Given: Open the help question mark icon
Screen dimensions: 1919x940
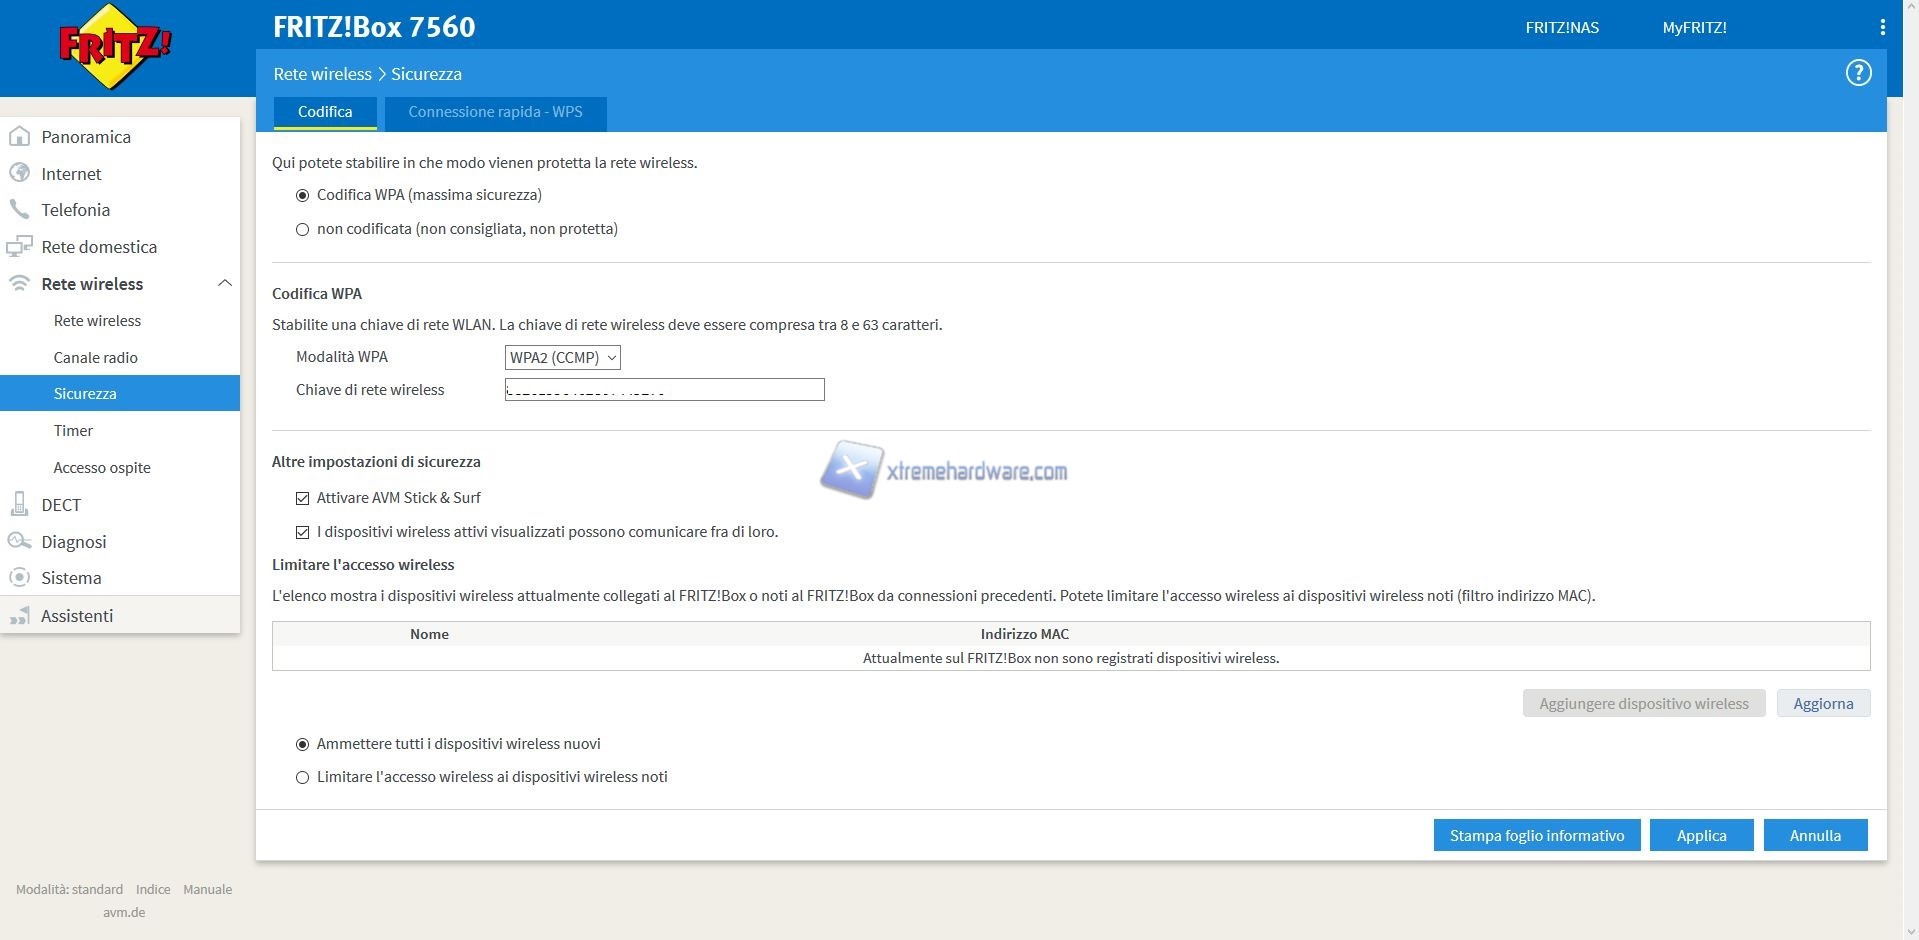Looking at the screenshot, I should point(1858,73).
